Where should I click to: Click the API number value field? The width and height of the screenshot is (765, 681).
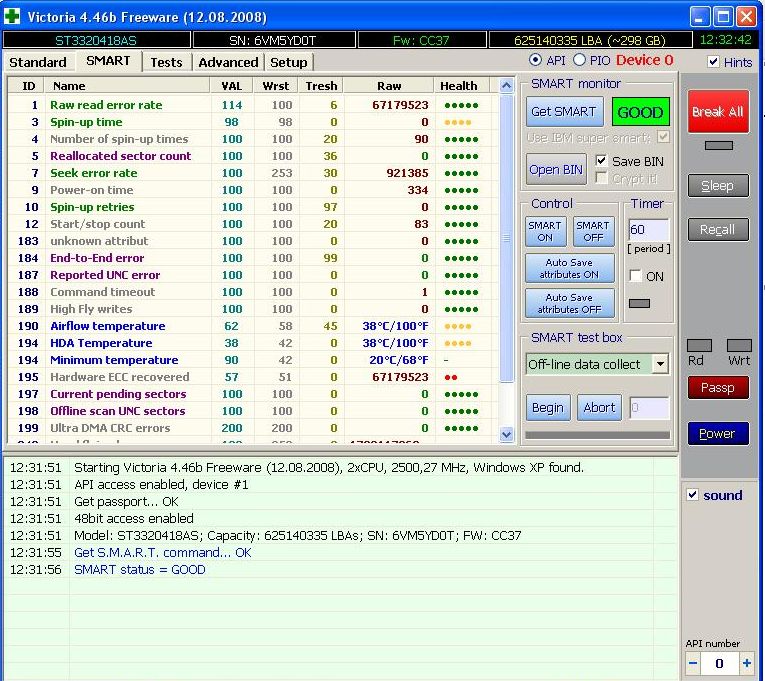point(720,663)
